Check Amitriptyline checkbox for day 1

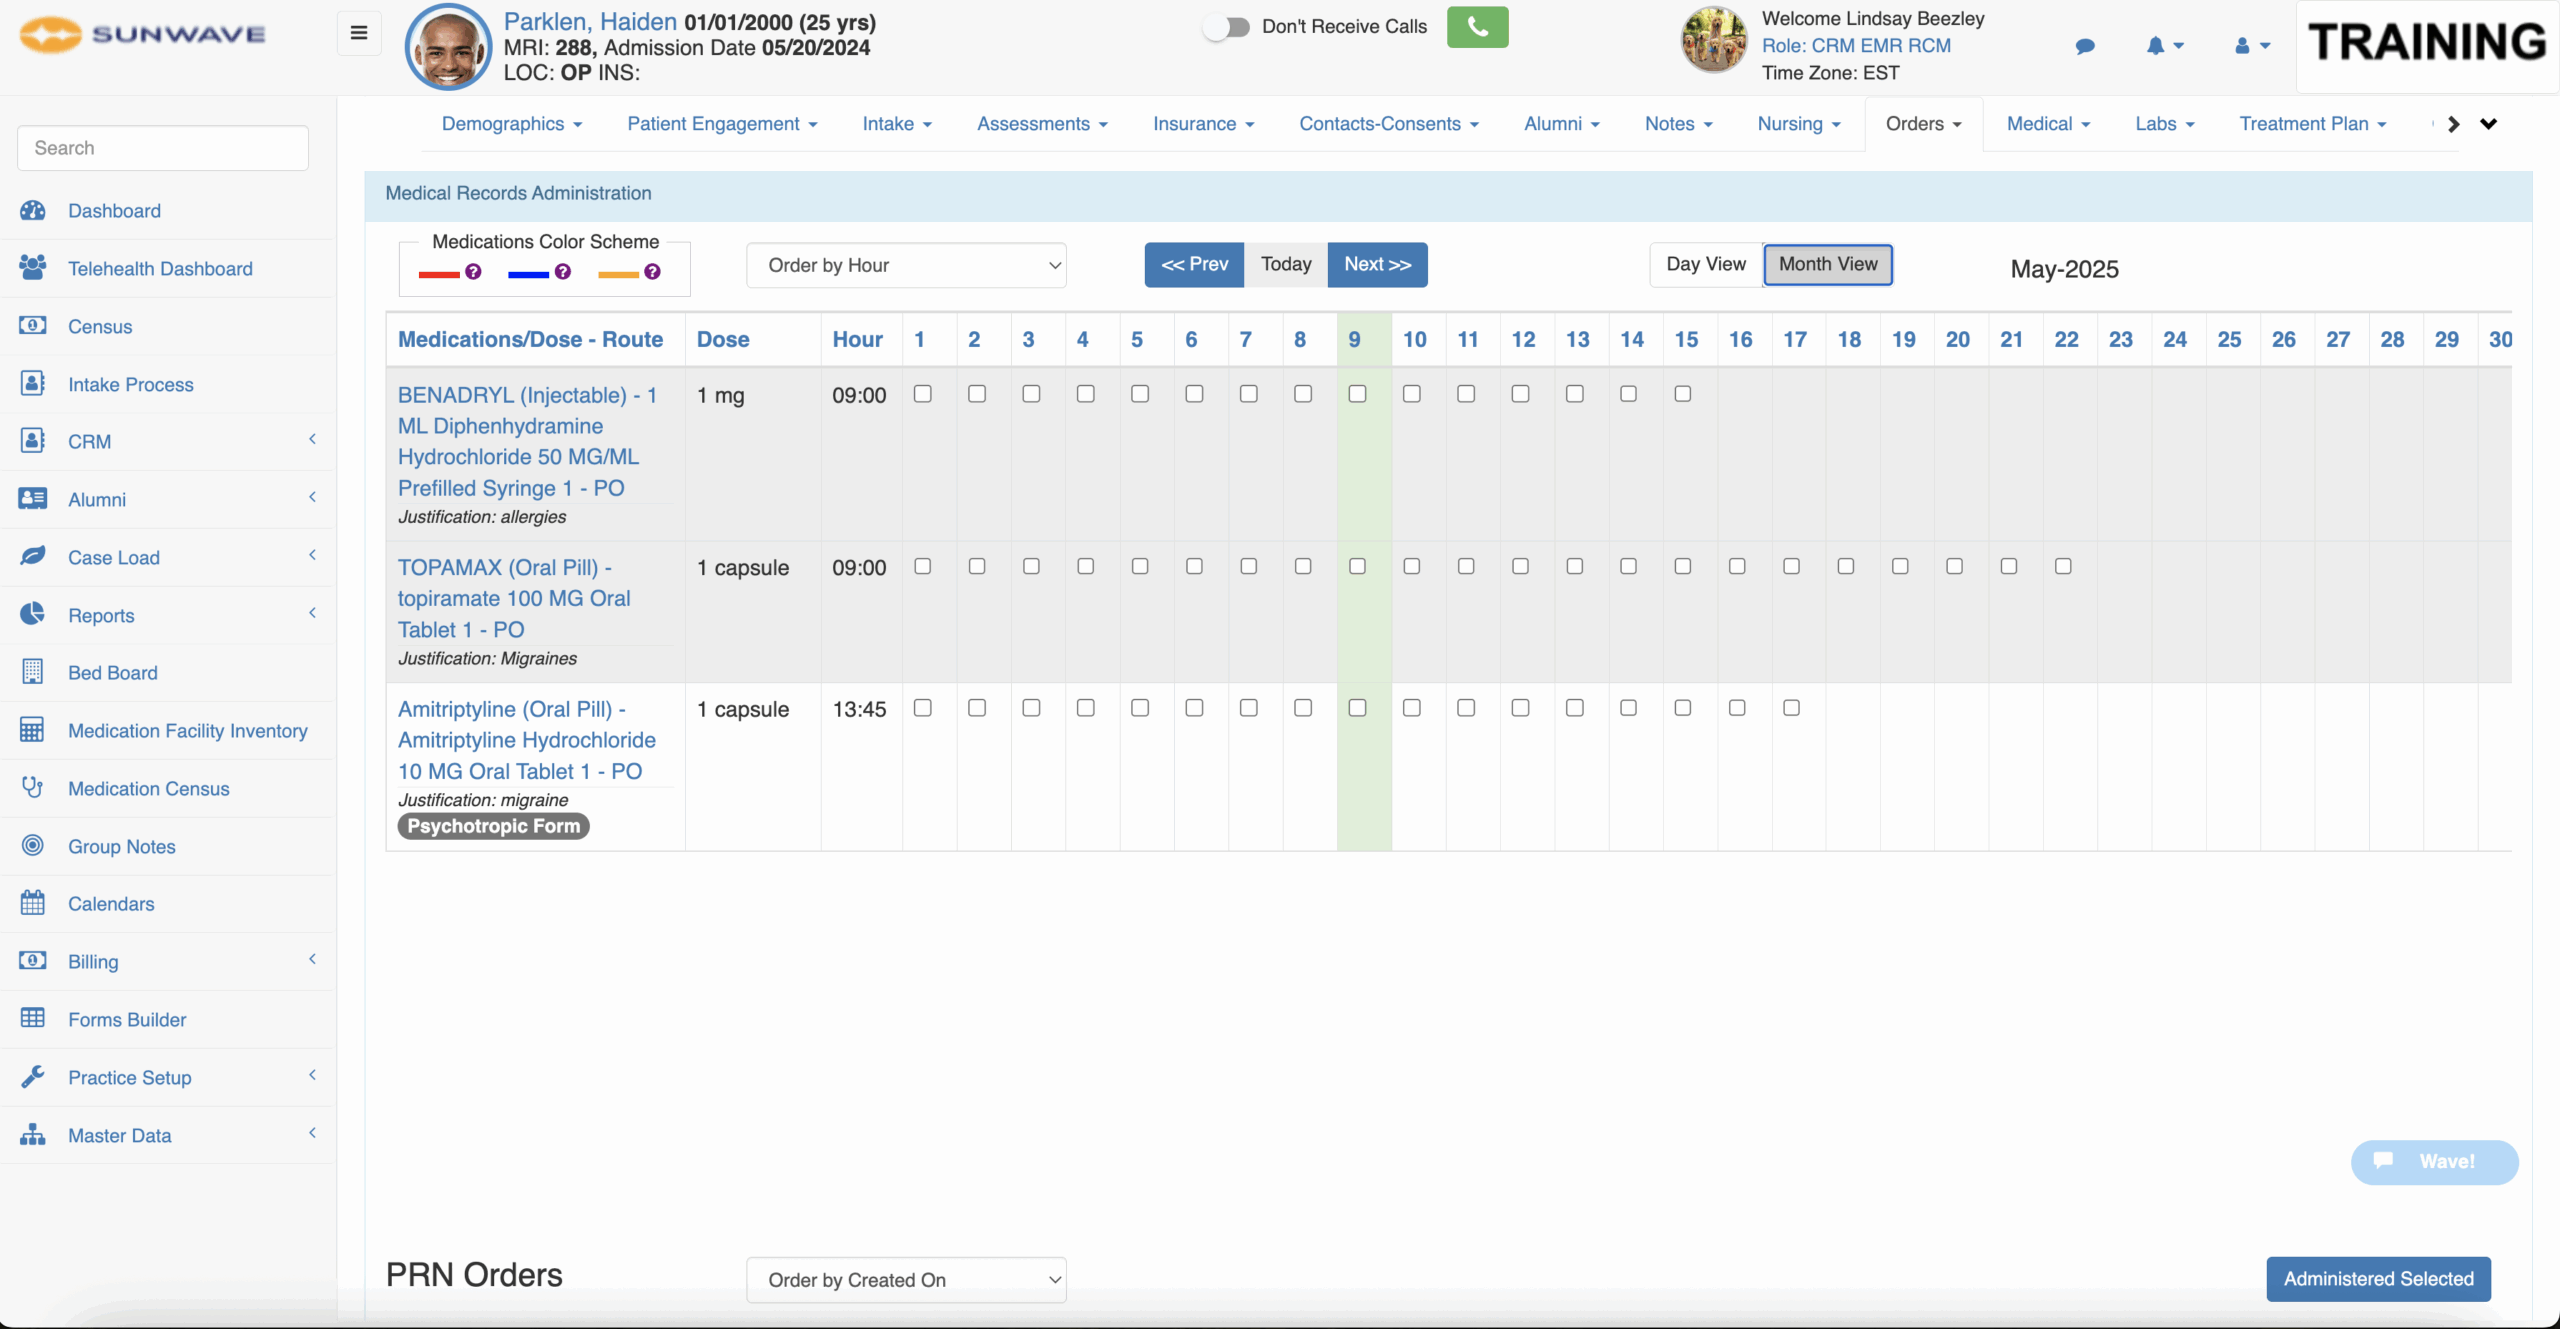923,708
